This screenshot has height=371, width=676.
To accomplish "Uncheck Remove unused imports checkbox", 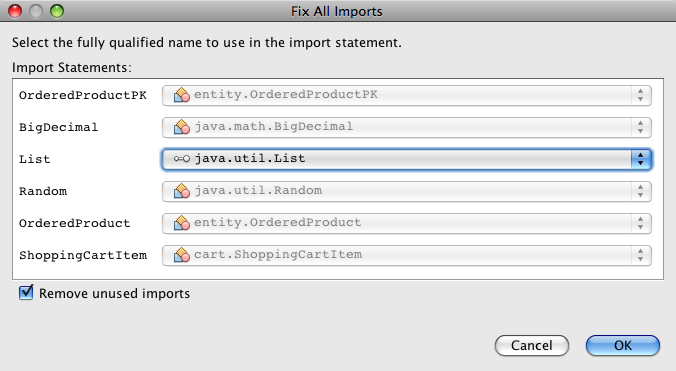I will [x=26, y=293].
